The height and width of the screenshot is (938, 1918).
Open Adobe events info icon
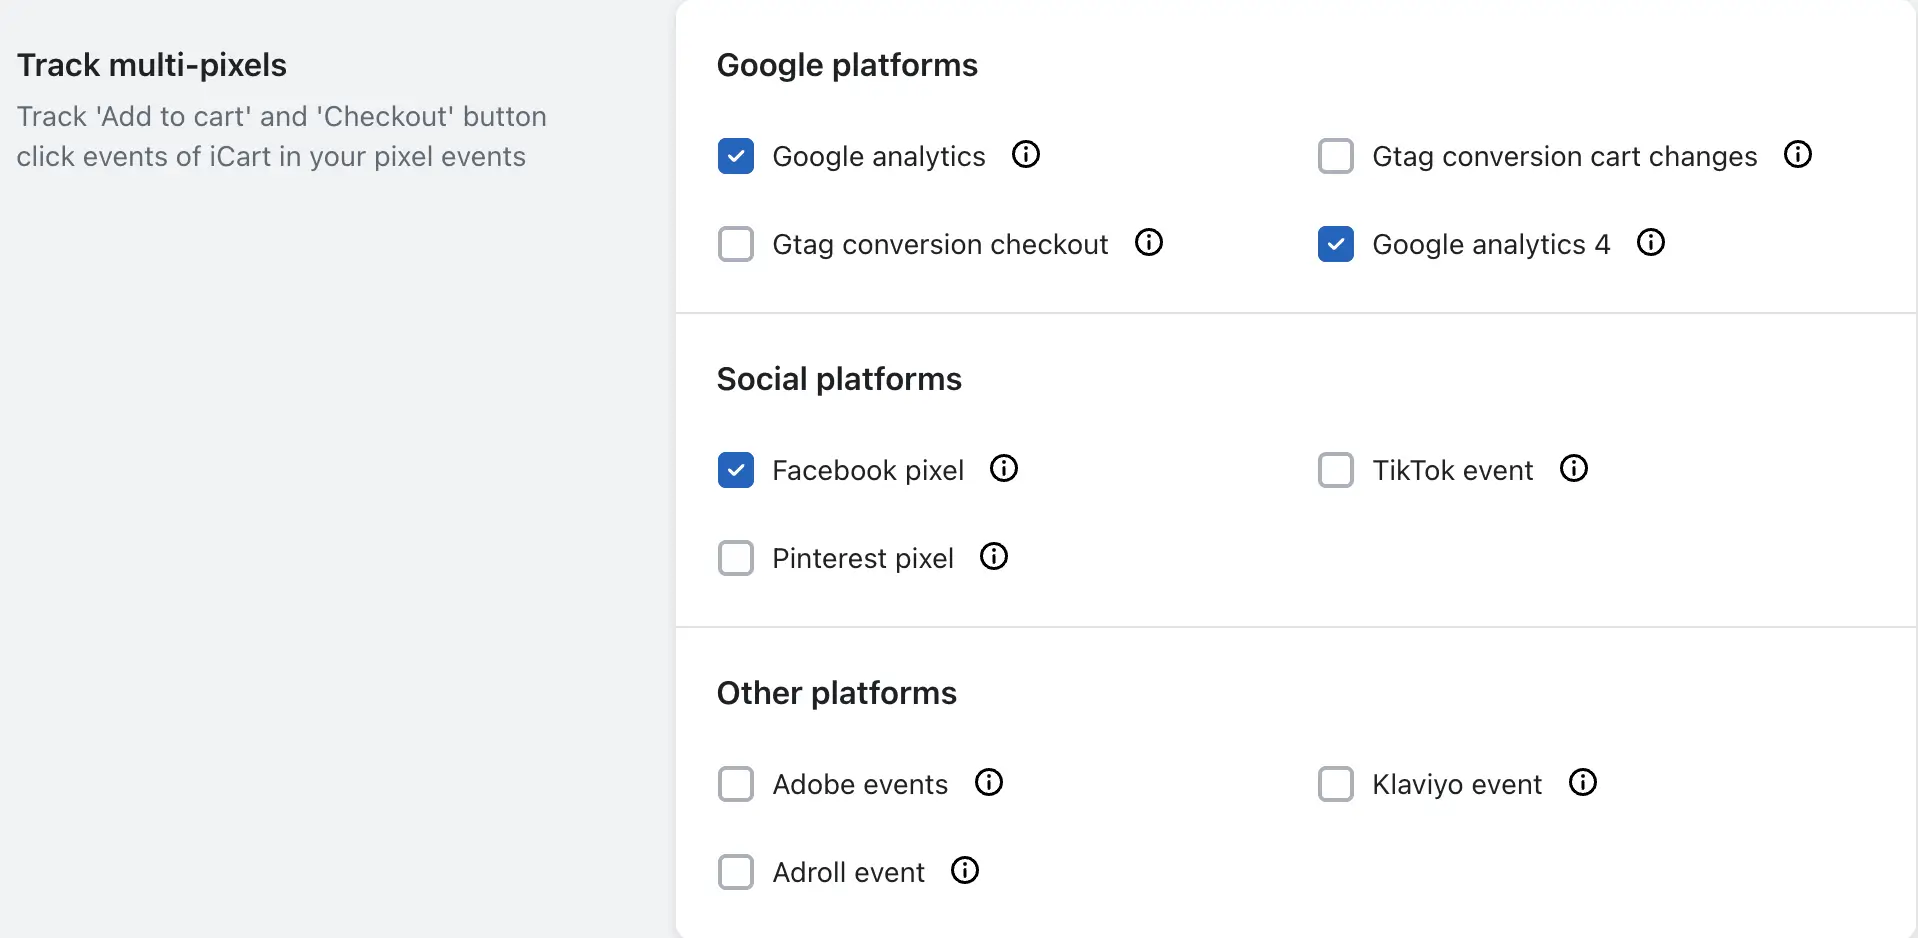coord(989,783)
